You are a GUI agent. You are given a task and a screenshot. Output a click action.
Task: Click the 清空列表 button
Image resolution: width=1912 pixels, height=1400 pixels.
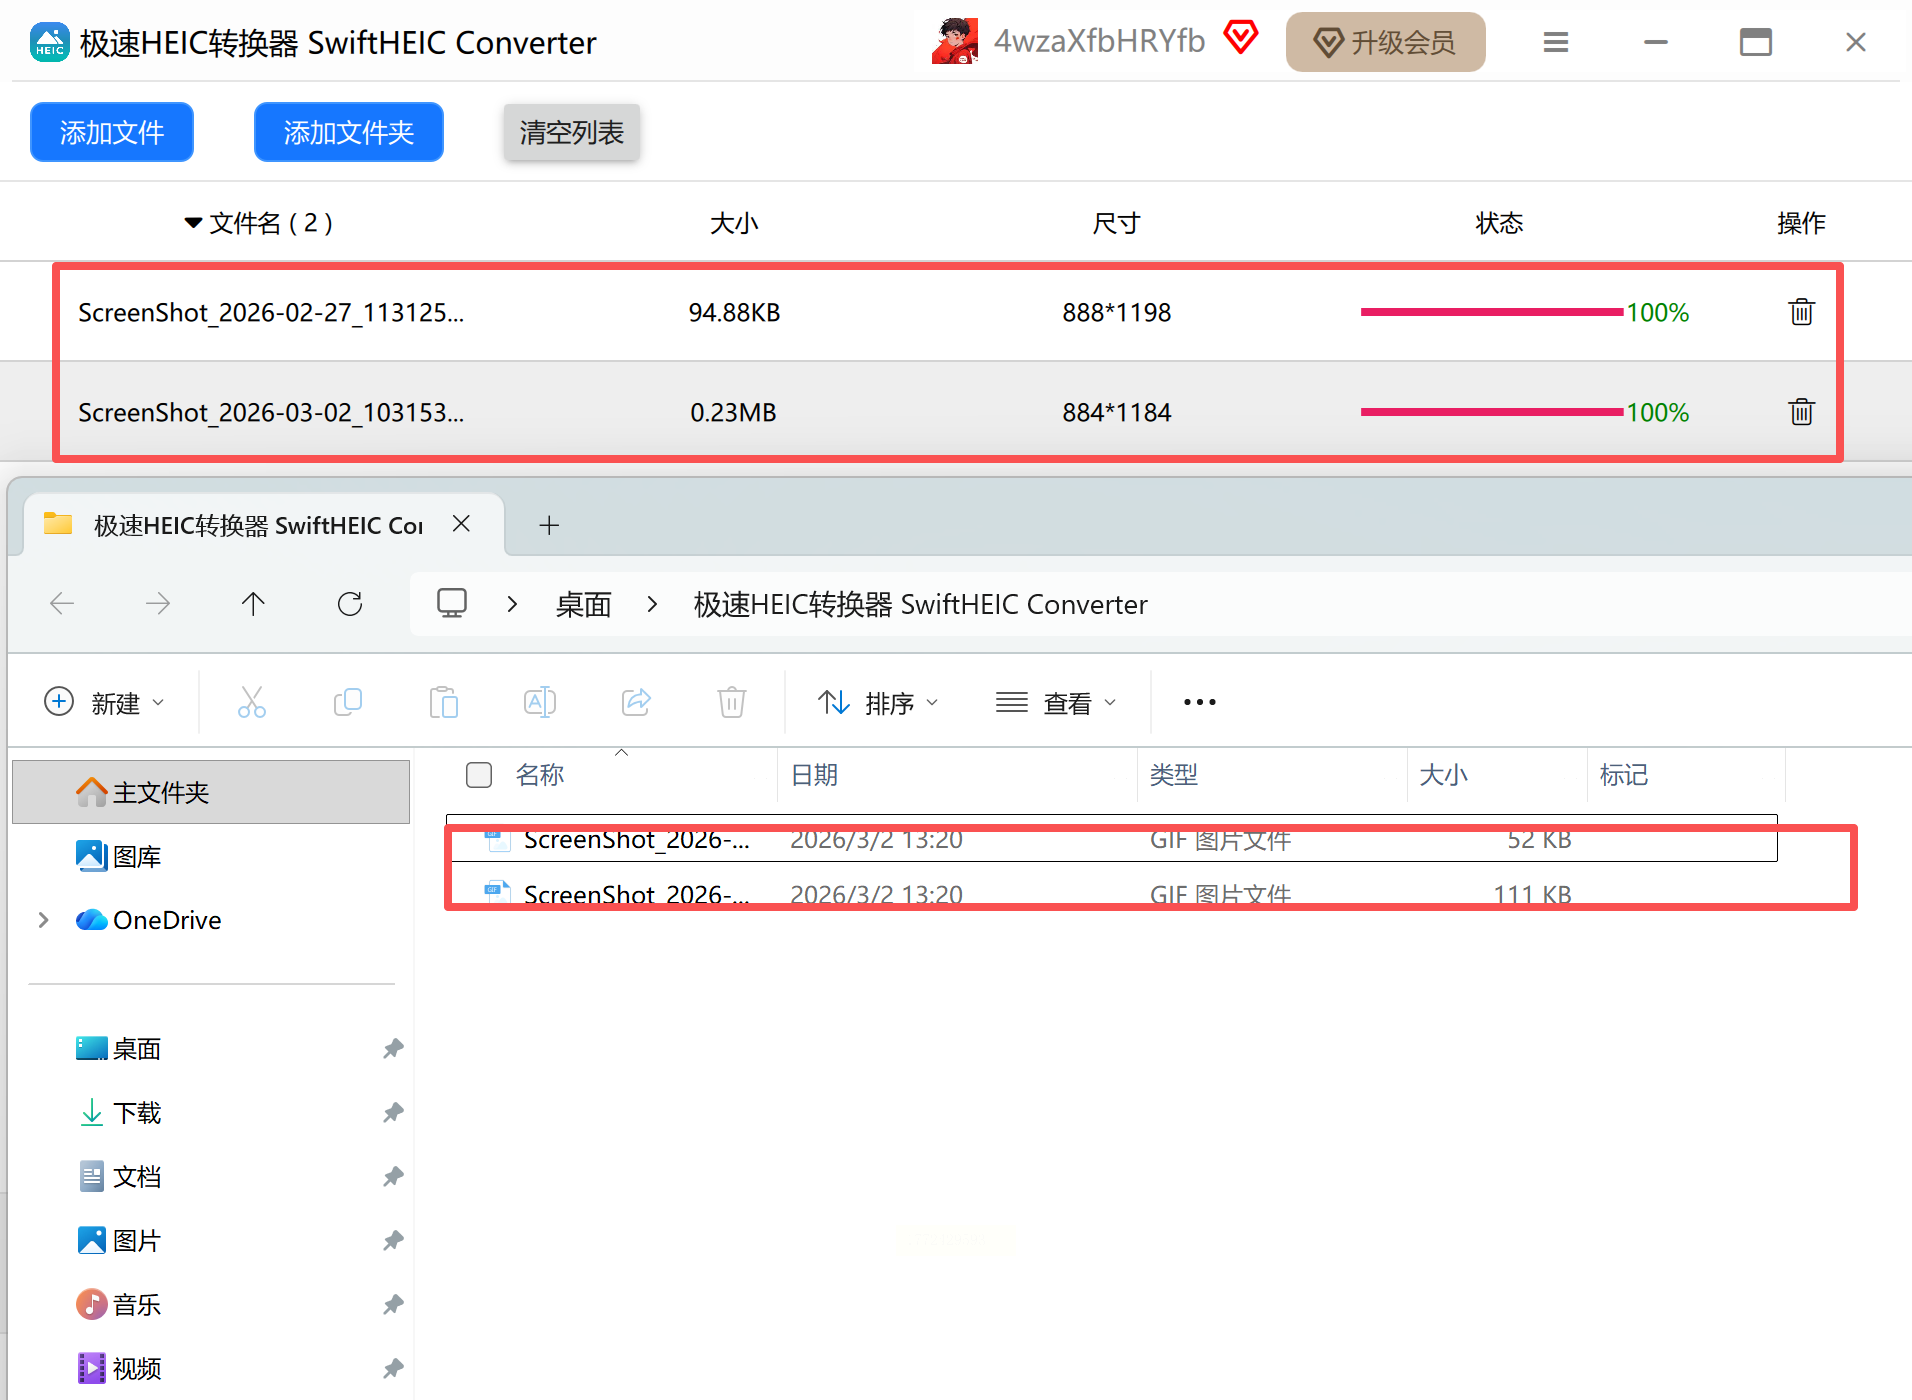[x=571, y=132]
